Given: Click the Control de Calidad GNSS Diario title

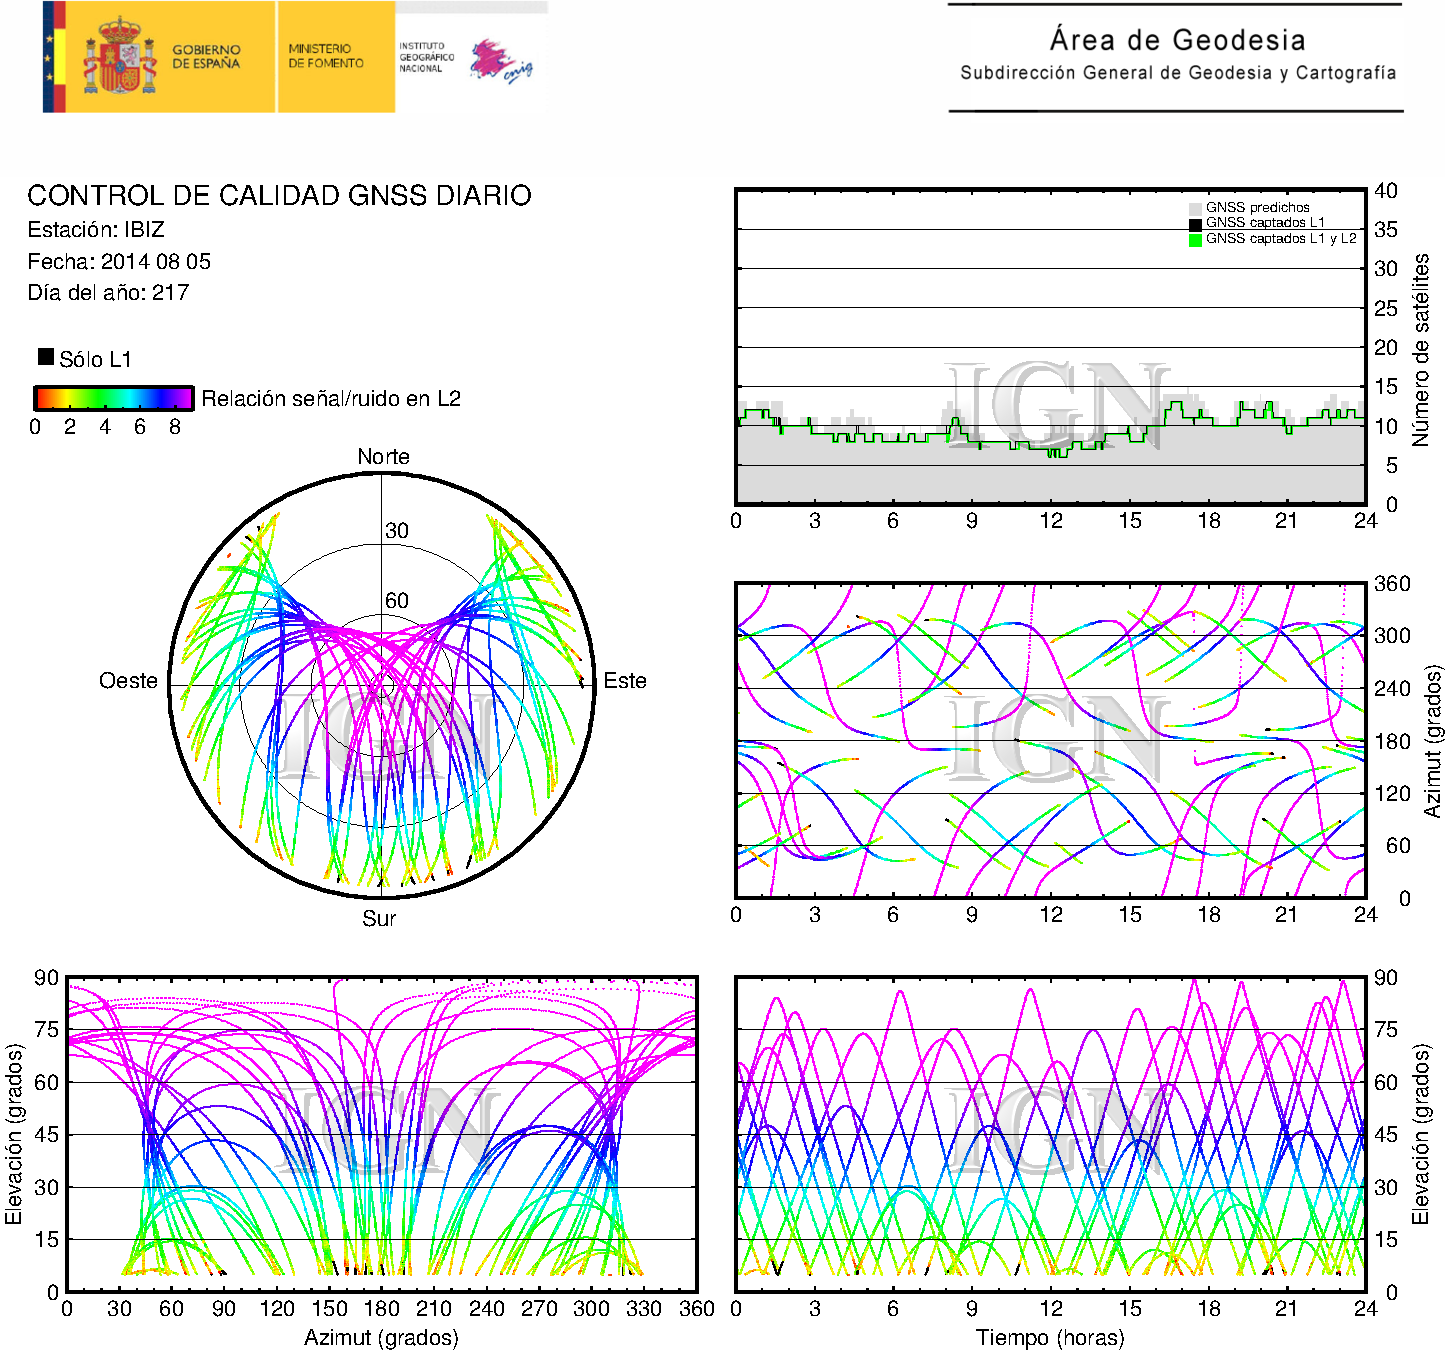Looking at the screenshot, I should pyautogui.click(x=279, y=195).
